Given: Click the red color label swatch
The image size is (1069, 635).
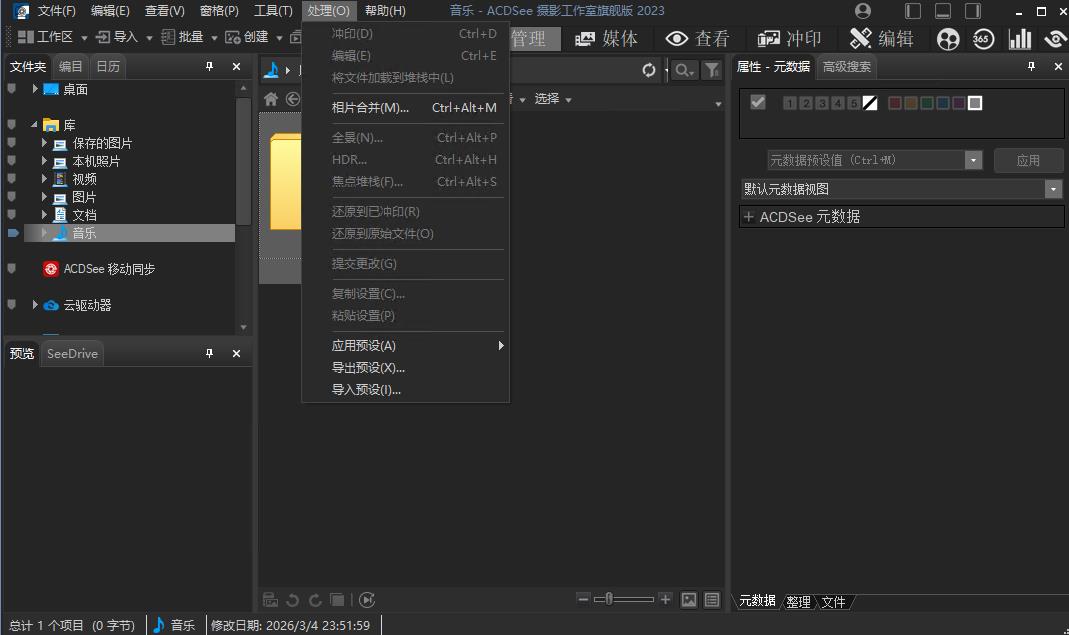Looking at the screenshot, I should coord(895,103).
